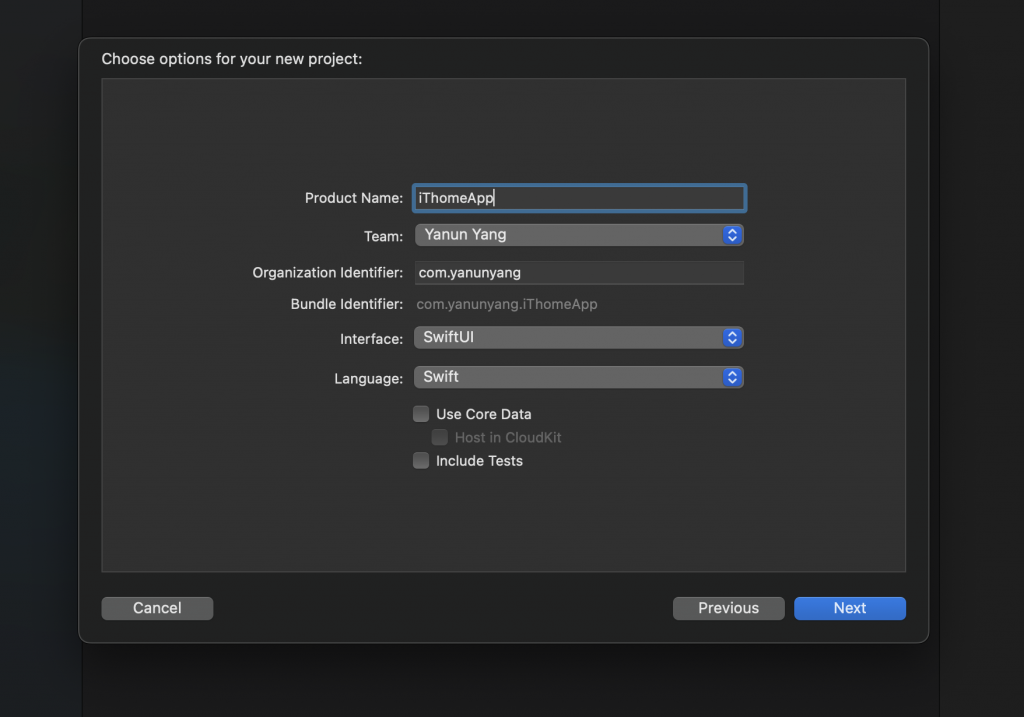
Task: Click the "Product Name:" label
Action: pos(354,198)
